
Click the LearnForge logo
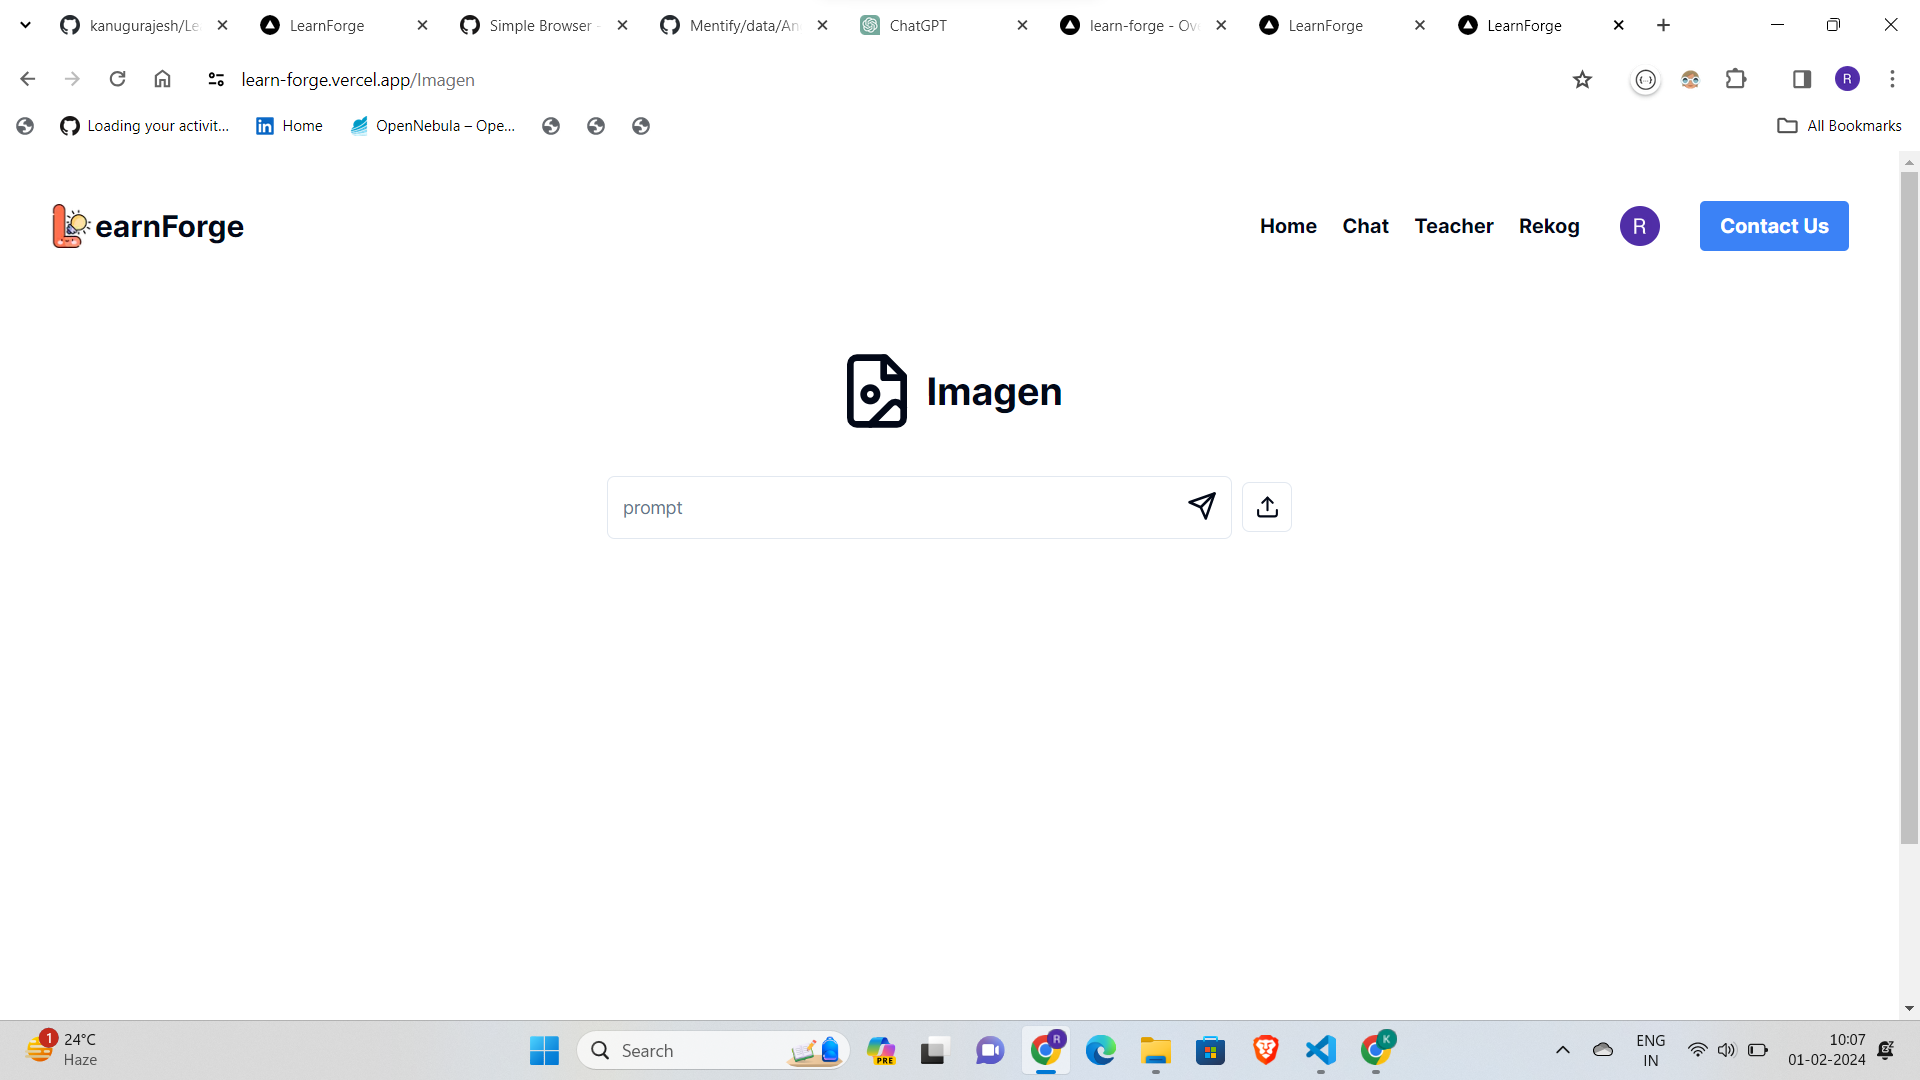148,226
